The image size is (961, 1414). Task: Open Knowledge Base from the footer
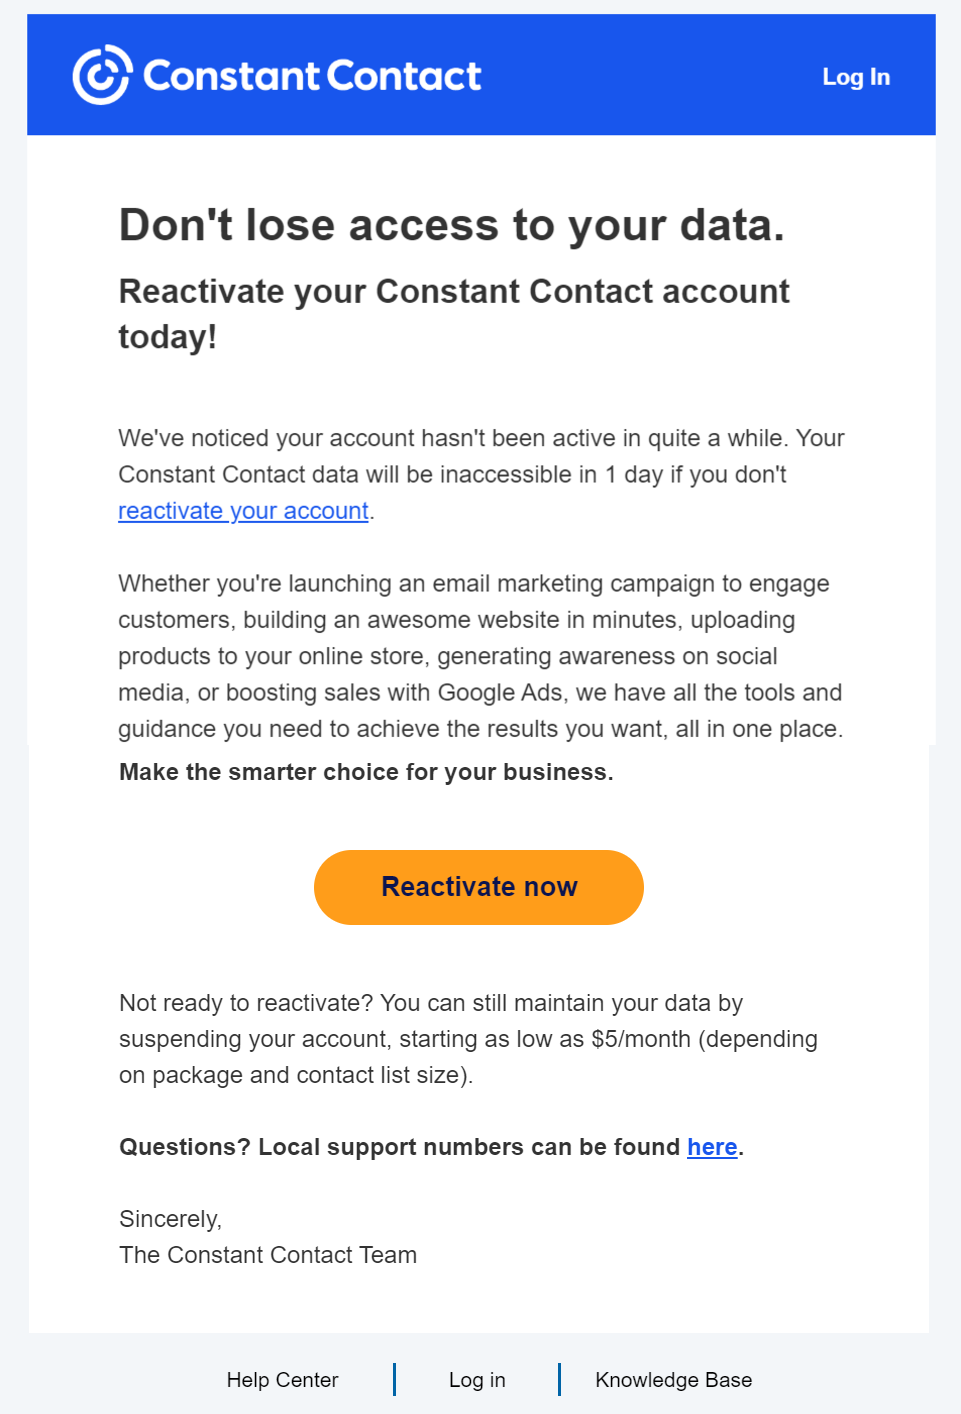tap(673, 1380)
